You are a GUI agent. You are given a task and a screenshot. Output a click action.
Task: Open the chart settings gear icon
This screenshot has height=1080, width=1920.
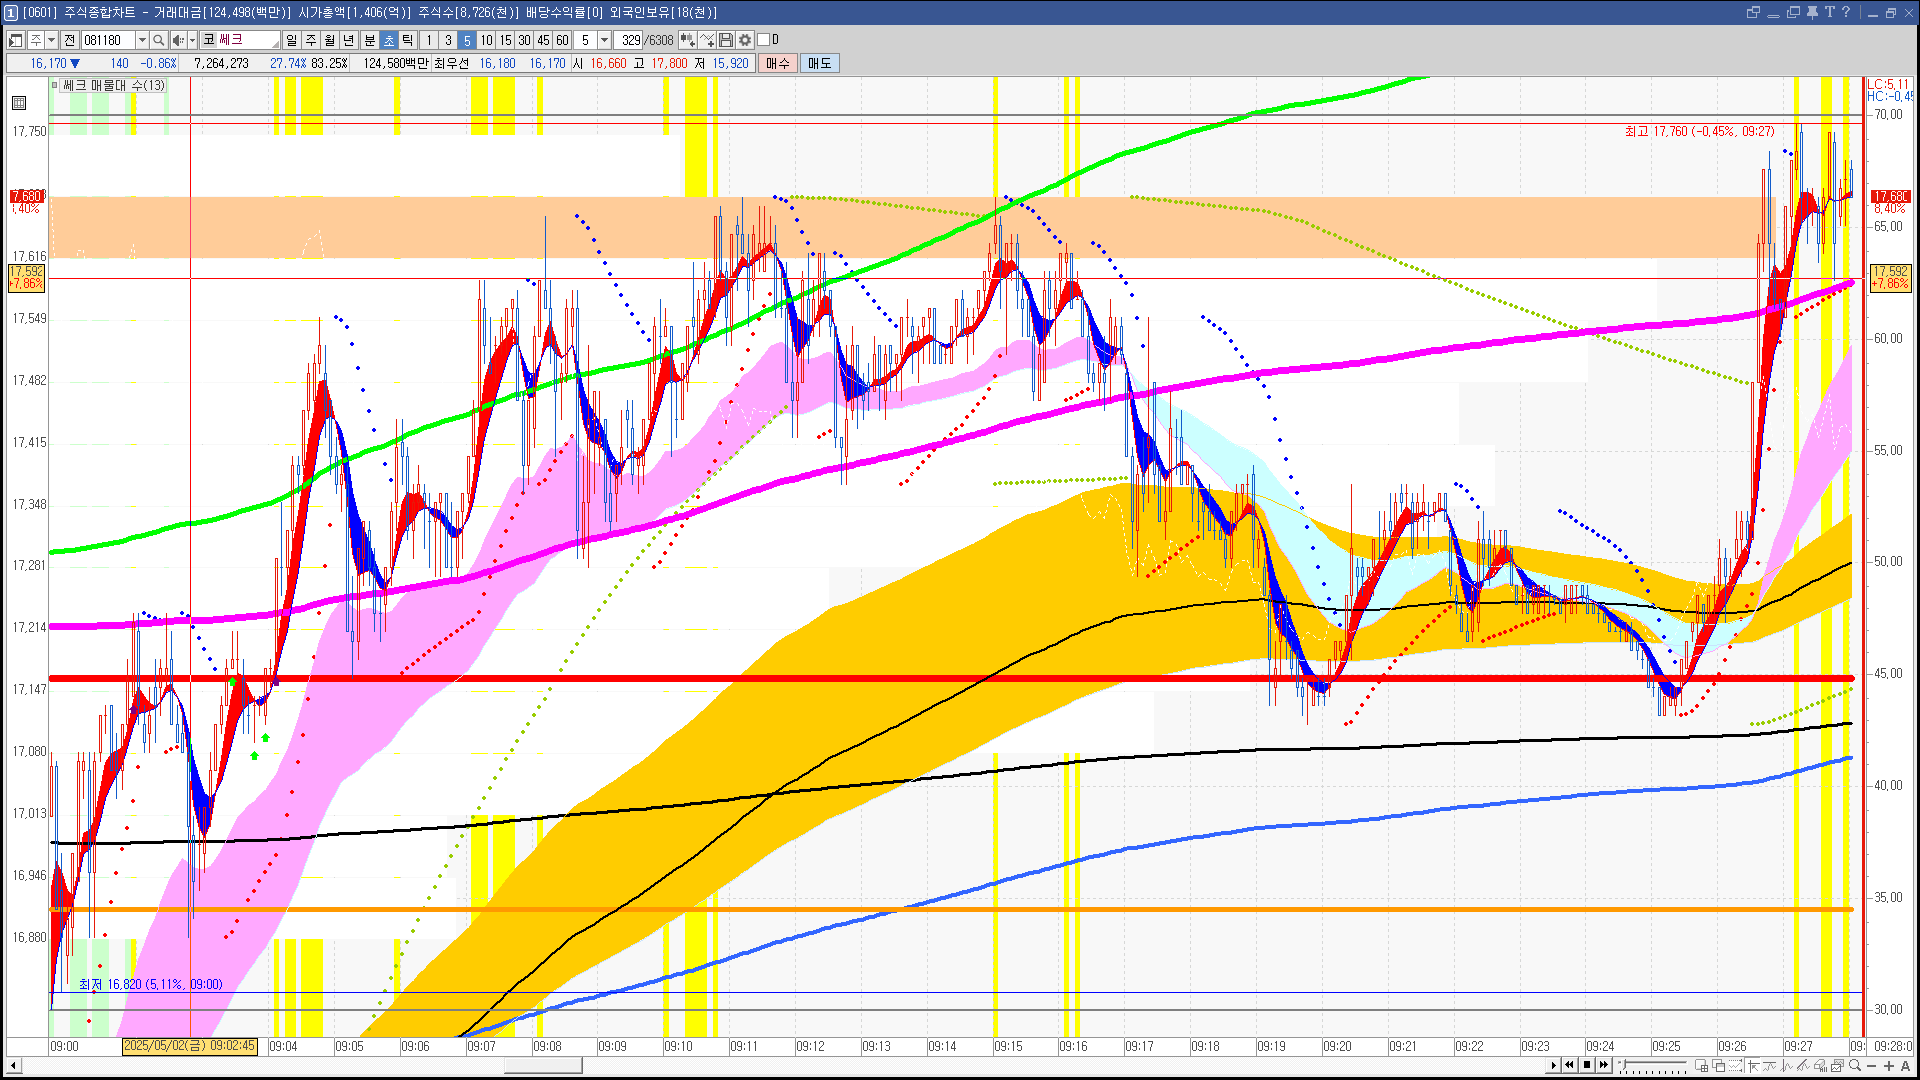pos(745,40)
